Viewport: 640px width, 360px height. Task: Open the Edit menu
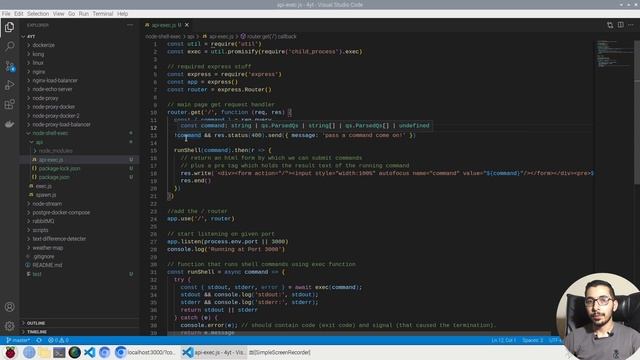19,13
